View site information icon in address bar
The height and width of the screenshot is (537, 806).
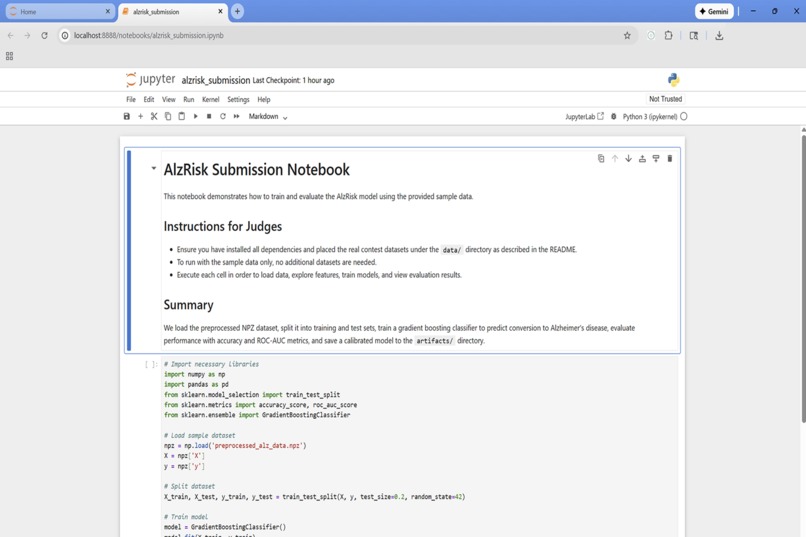65,35
